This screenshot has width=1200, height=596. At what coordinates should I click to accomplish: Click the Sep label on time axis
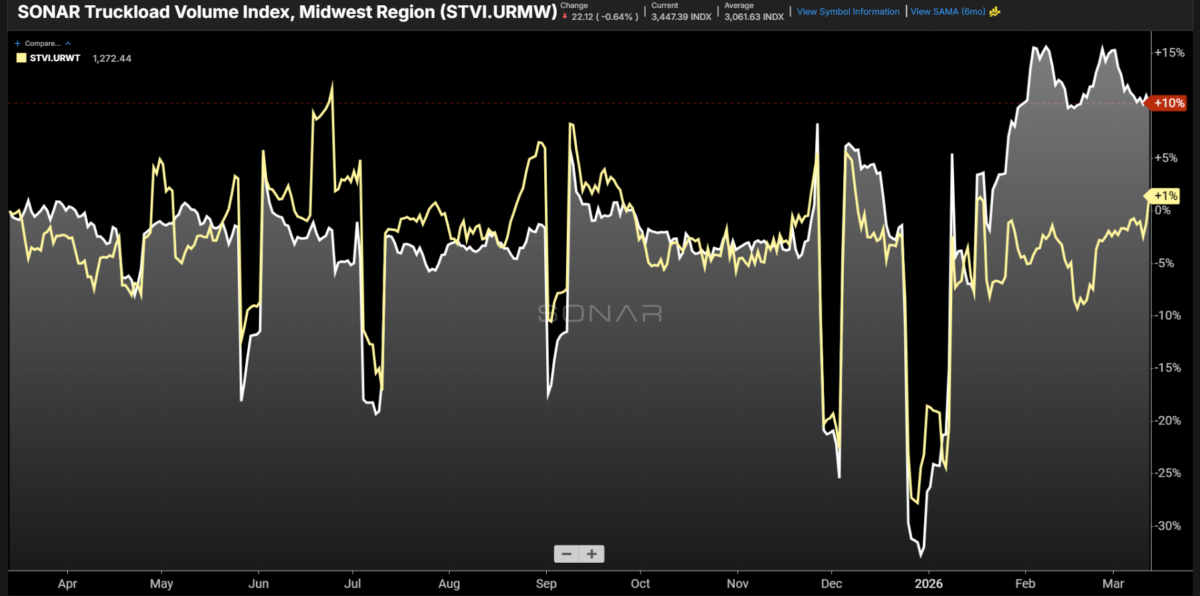pos(546,583)
